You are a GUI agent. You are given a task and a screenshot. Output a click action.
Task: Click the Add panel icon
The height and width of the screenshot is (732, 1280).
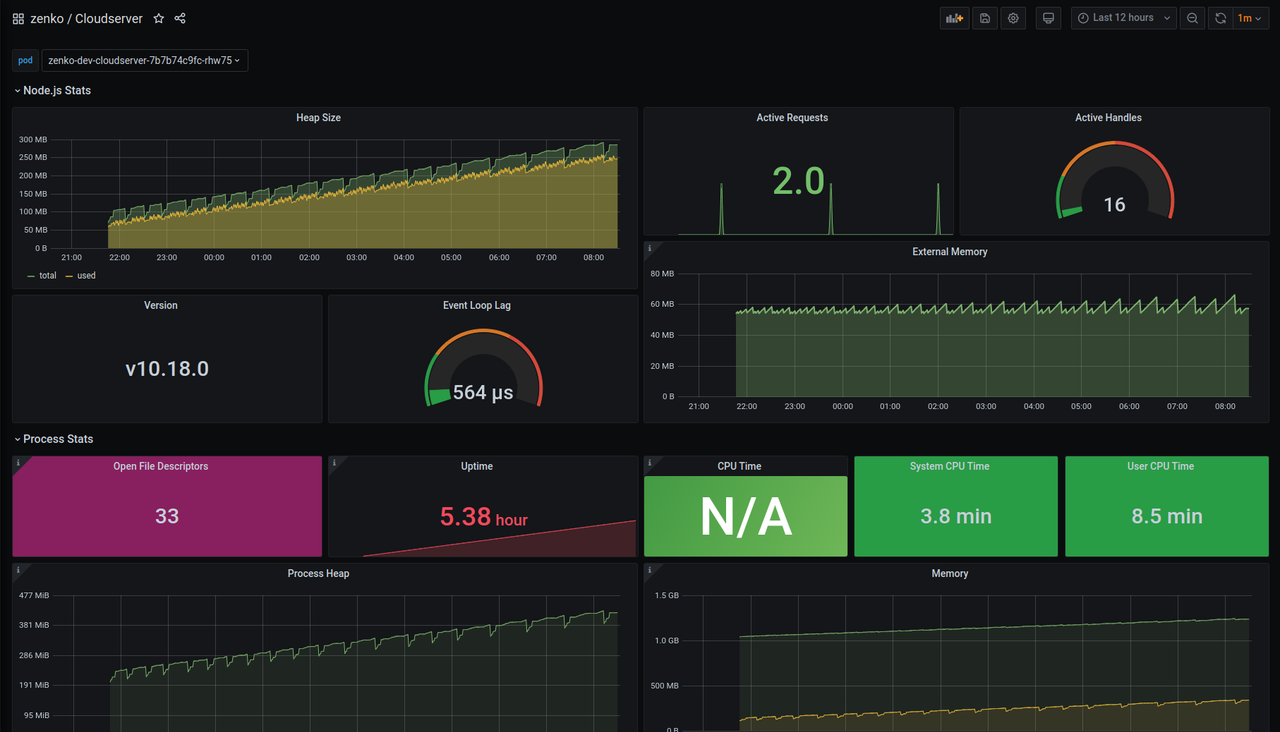pos(954,18)
